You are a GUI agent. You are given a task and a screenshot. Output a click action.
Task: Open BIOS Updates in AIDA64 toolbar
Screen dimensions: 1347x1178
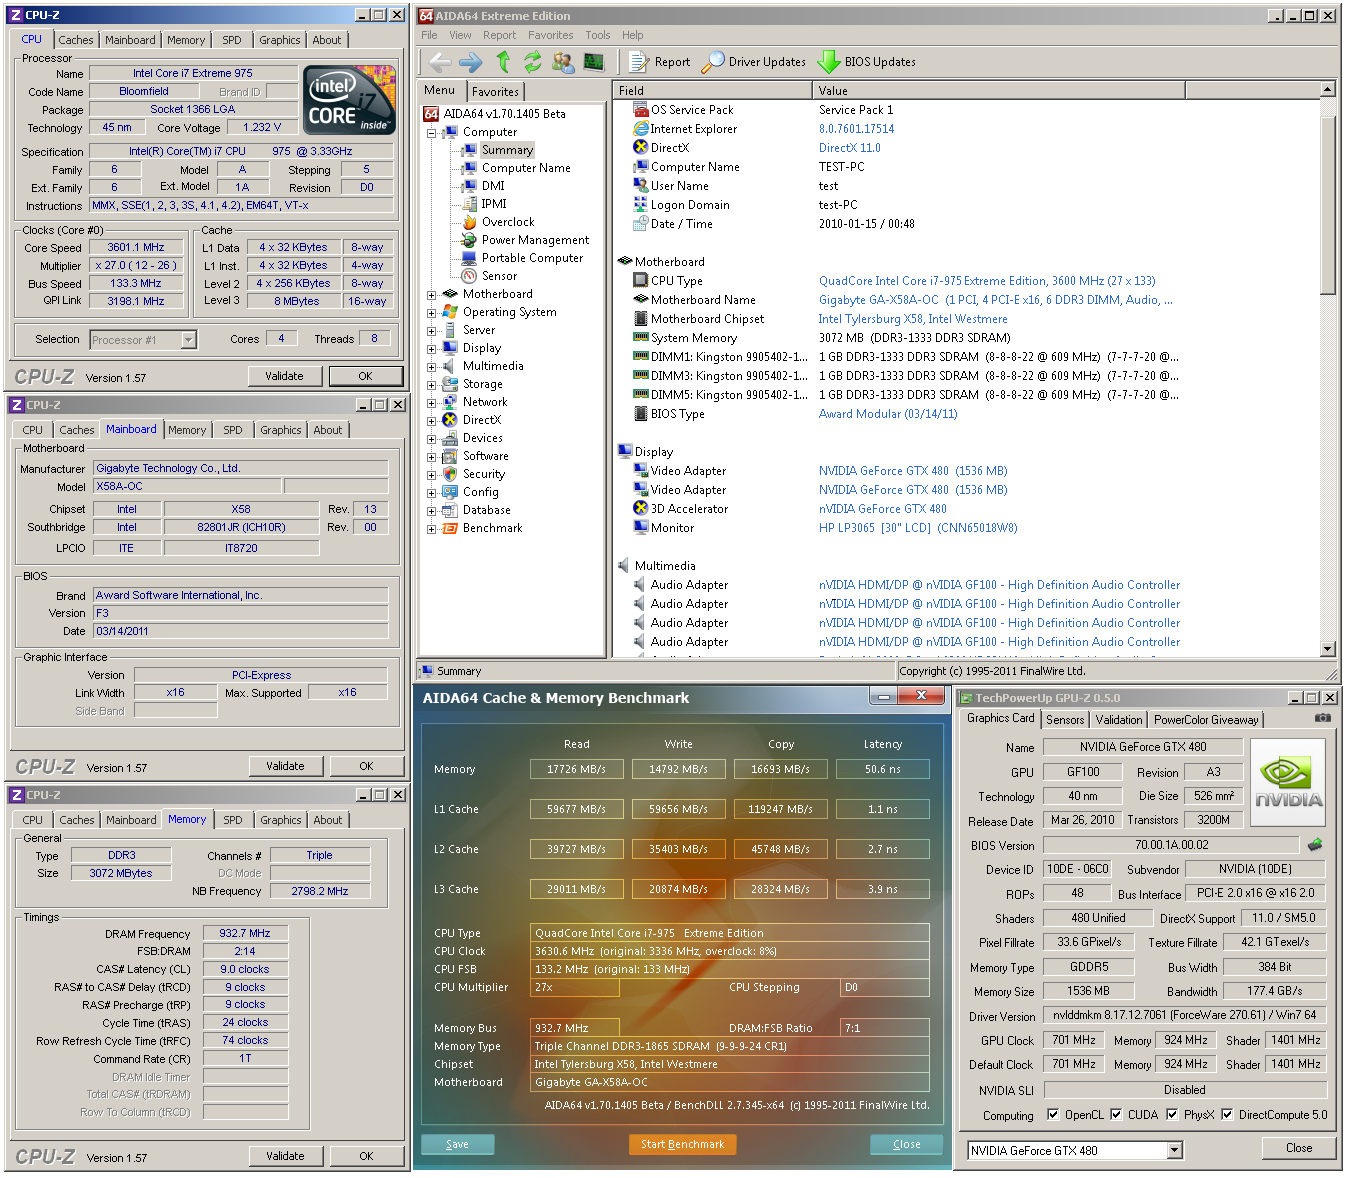pos(867,62)
